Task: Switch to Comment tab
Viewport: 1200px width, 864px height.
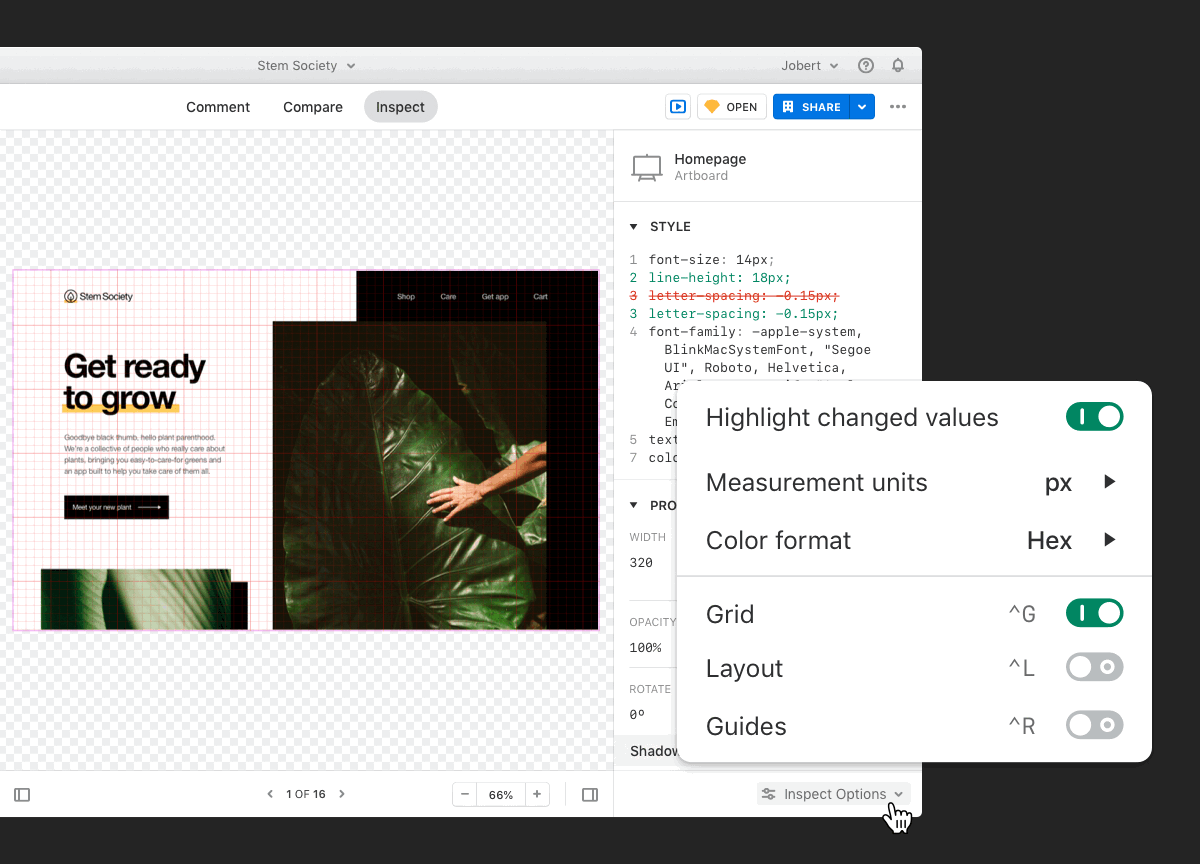Action: coord(218,107)
